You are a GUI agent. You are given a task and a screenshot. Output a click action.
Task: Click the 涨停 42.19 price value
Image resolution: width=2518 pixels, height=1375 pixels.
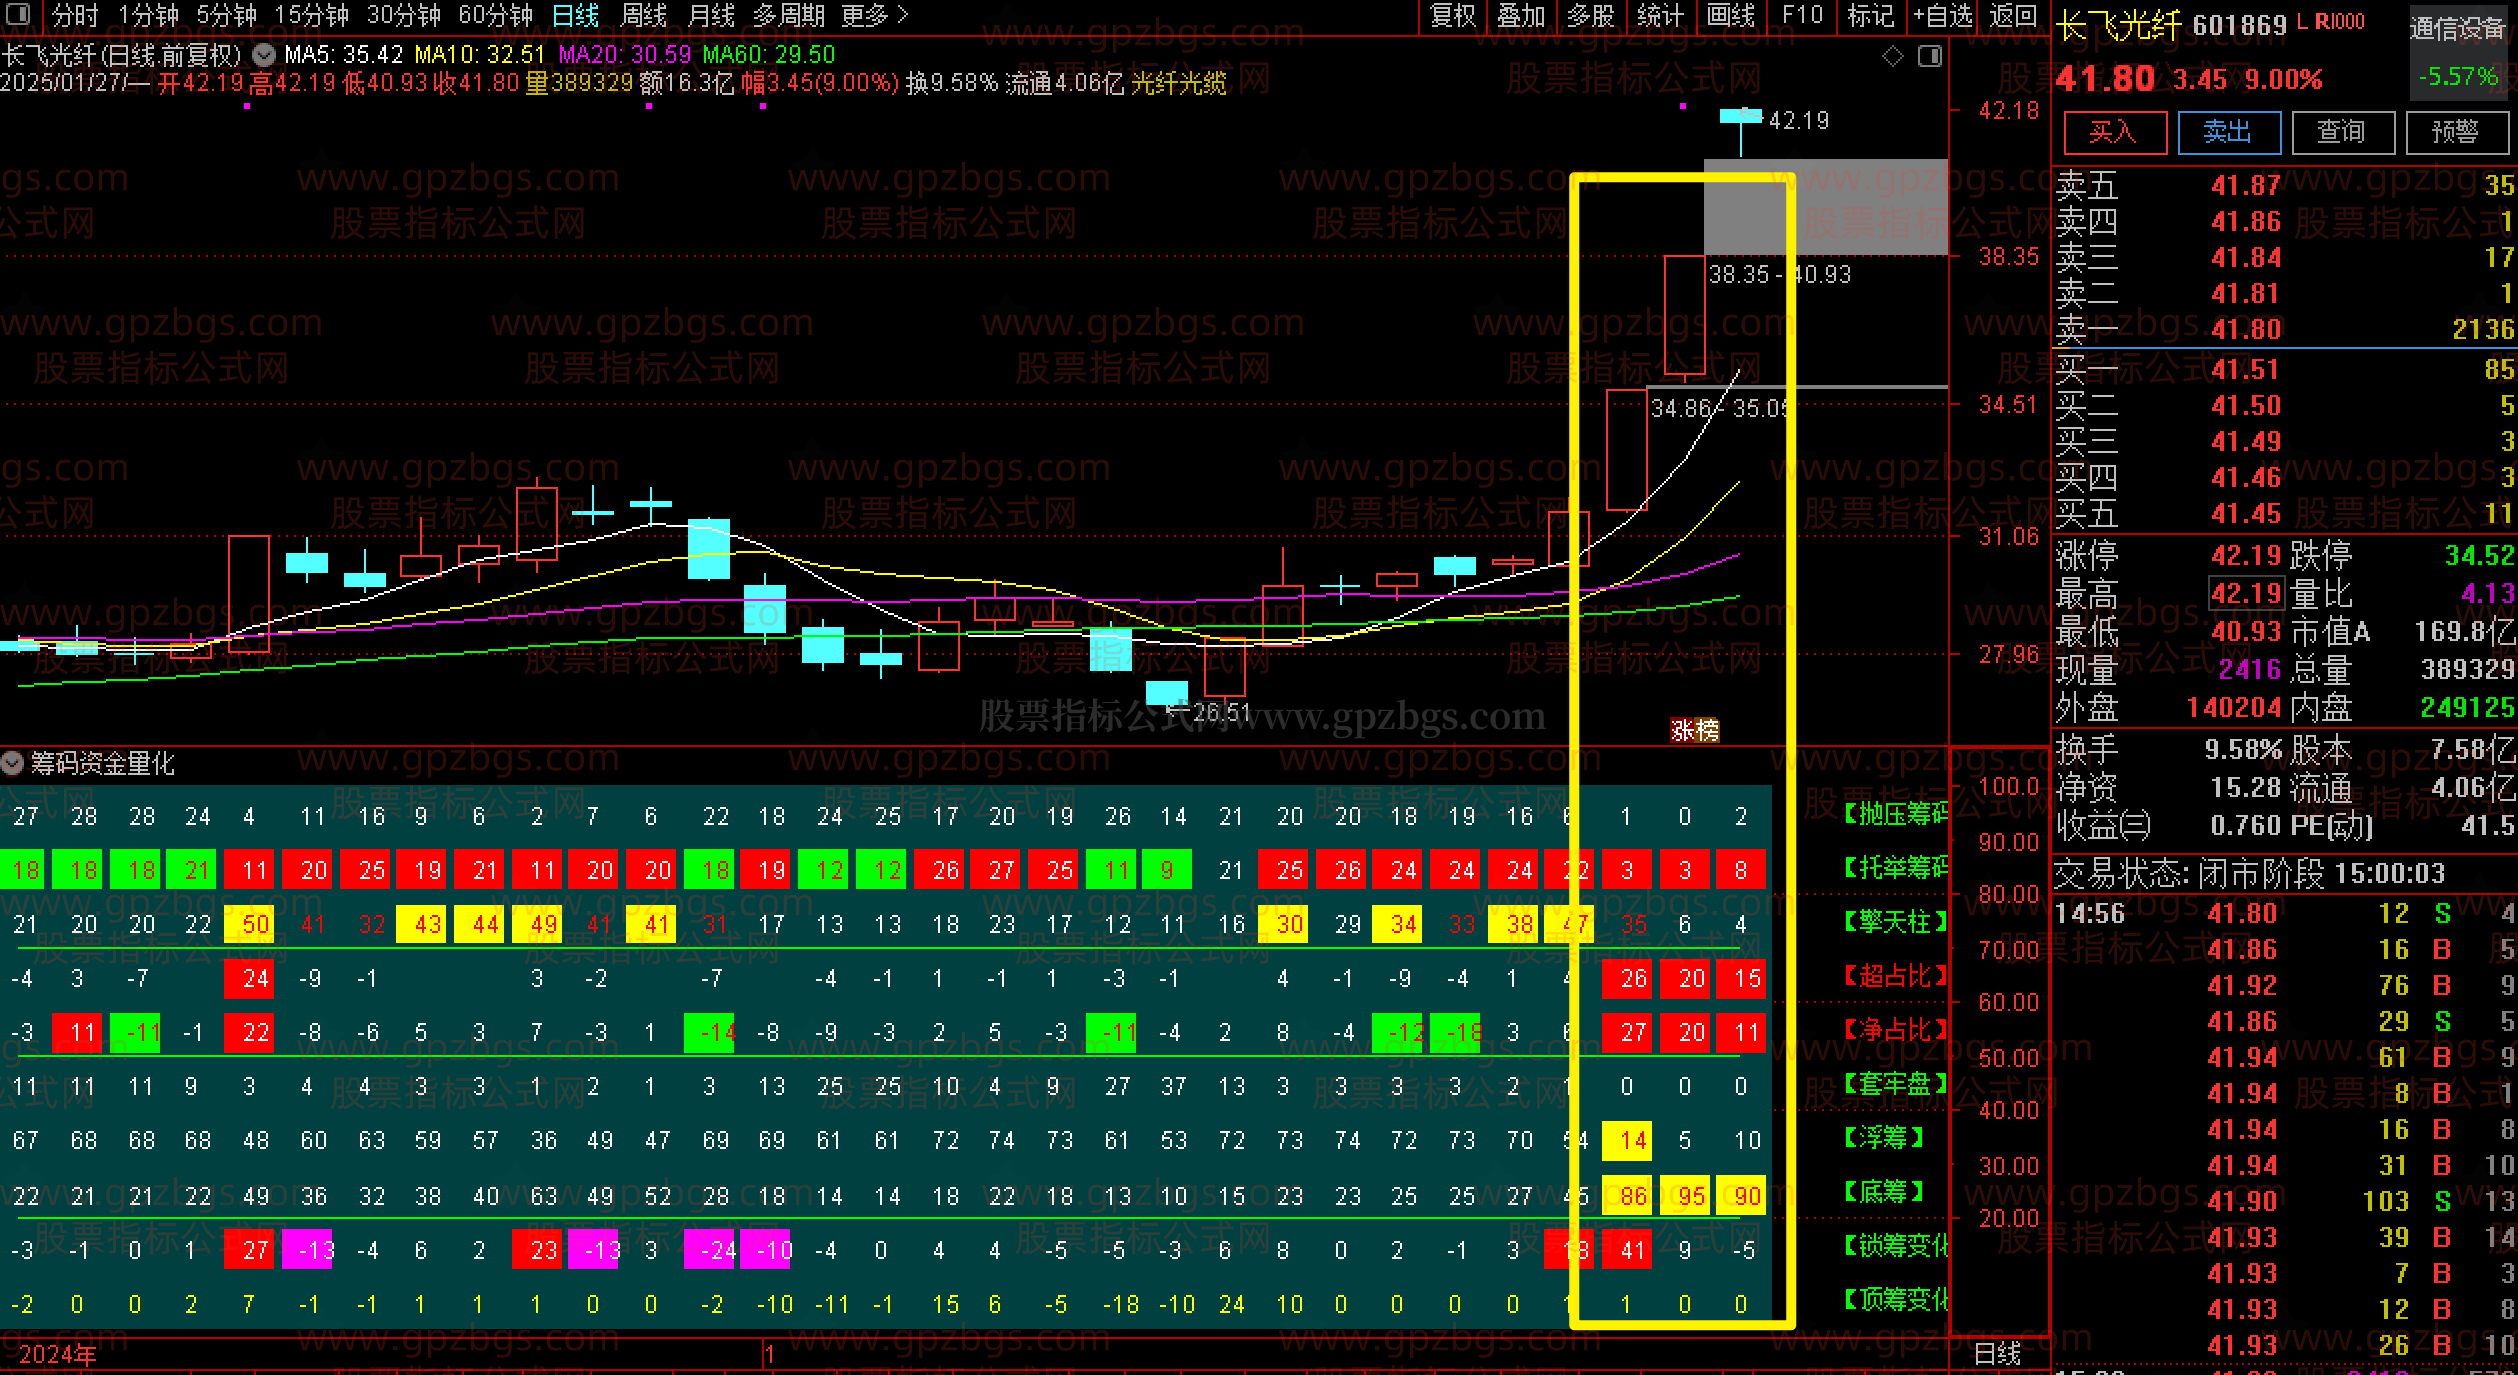tap(2245, 555)
